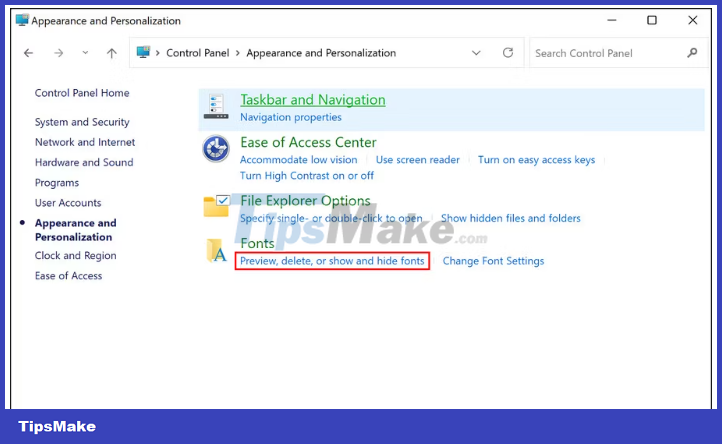Open the Fonts heading

(257, 243)
